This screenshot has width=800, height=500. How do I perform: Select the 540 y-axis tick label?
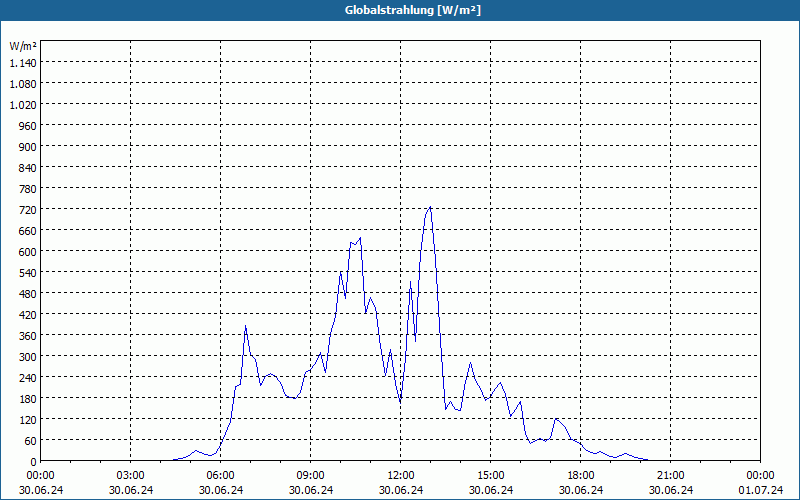(28, 273)
